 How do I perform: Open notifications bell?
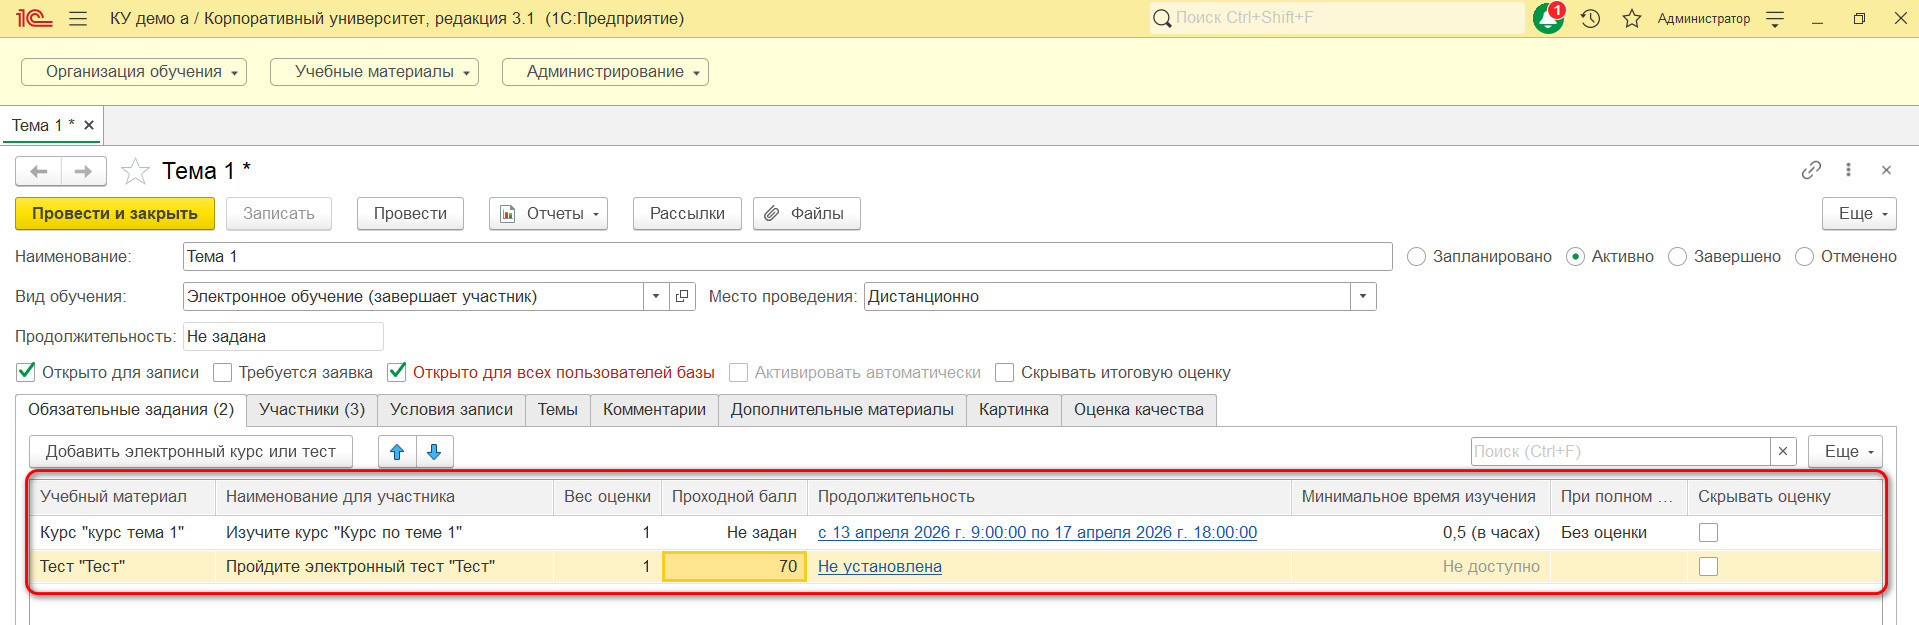[1548, 18]
